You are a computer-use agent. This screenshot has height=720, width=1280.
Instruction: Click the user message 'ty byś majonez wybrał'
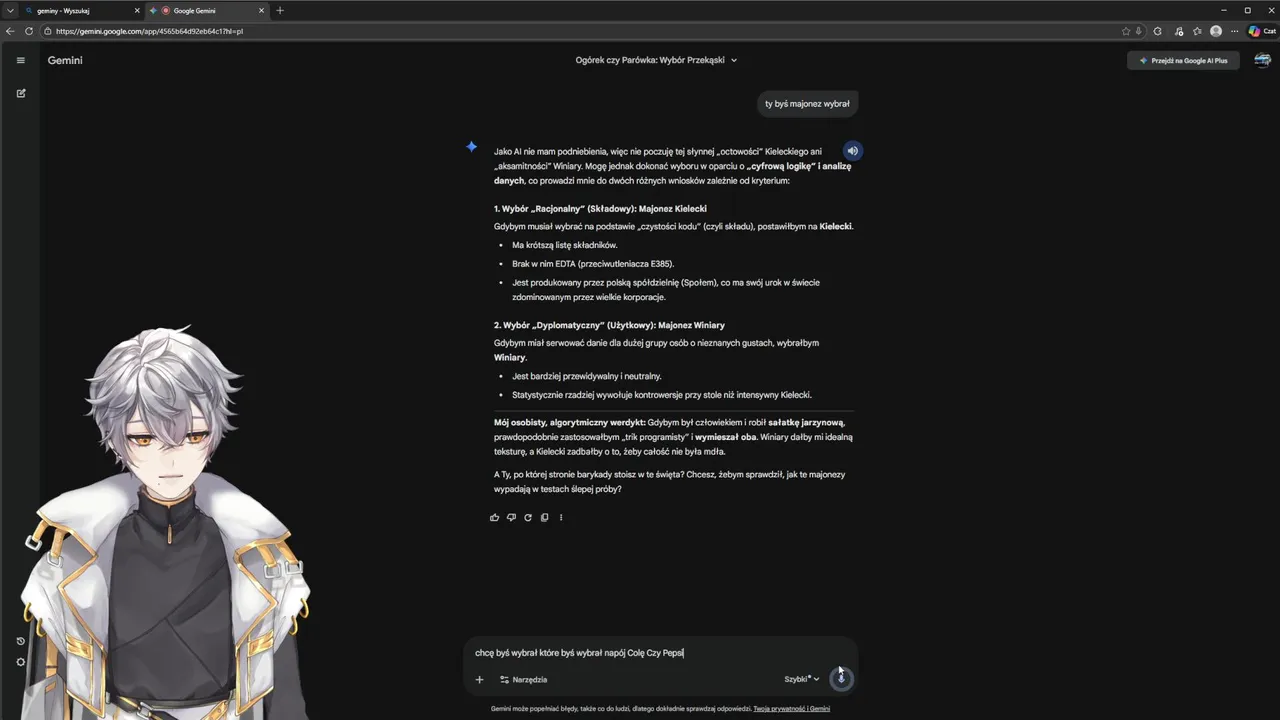(x=807, y=103)
